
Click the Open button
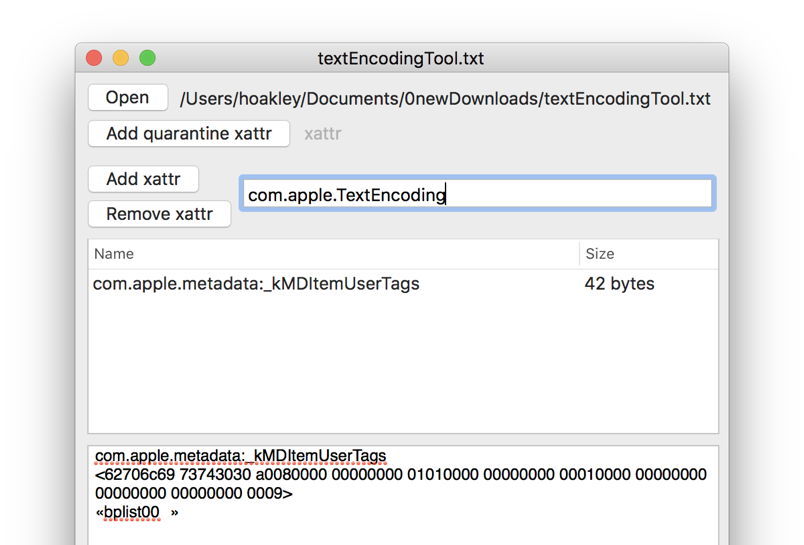(127, 98)
